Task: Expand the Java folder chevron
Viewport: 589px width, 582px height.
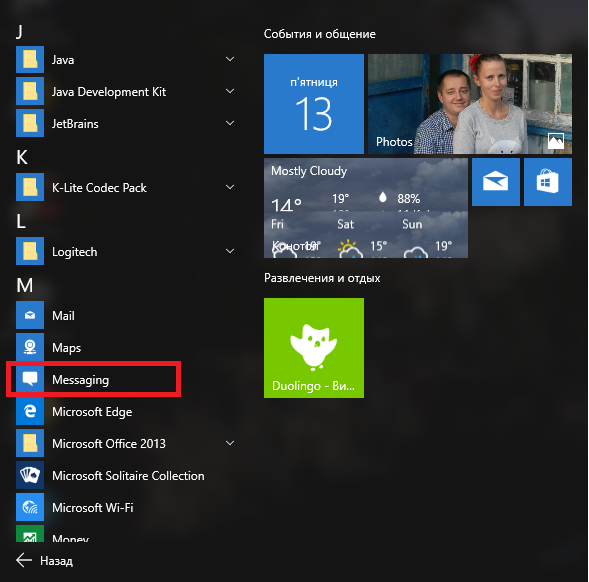Action: [230, 59]
